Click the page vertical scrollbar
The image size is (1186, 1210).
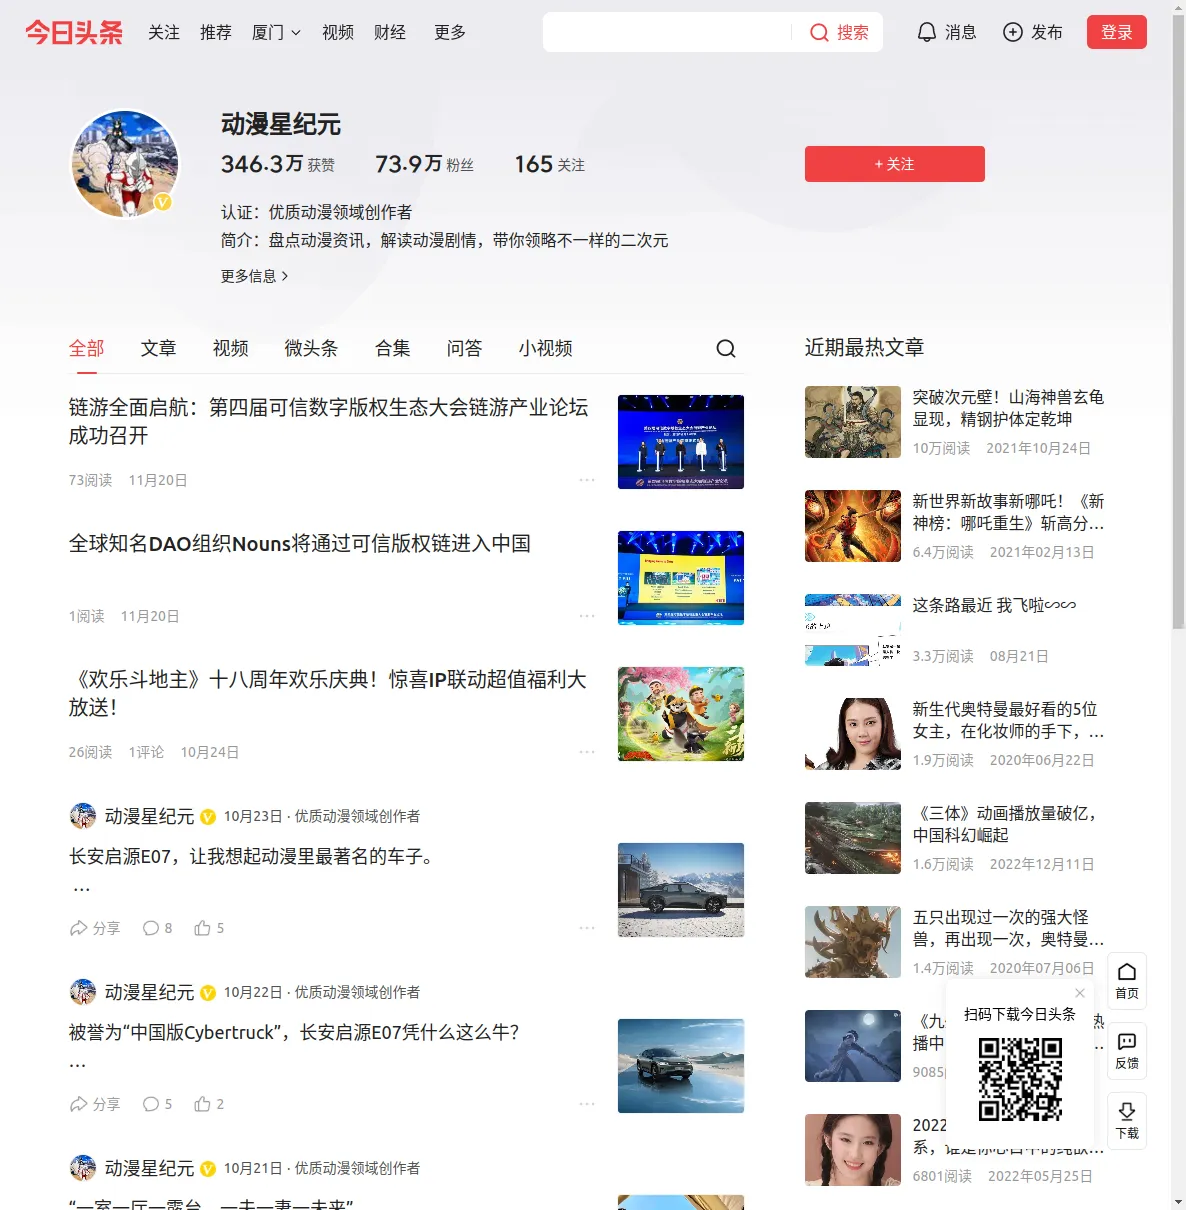point(1178,320)
